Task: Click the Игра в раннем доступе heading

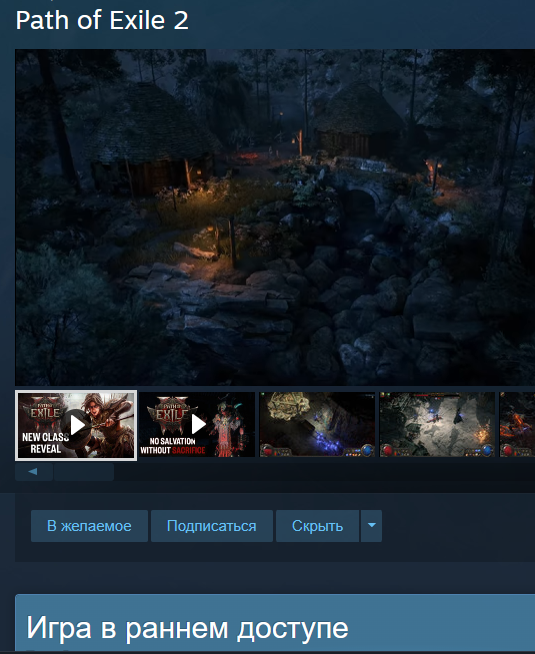Action: click(187, 628)
